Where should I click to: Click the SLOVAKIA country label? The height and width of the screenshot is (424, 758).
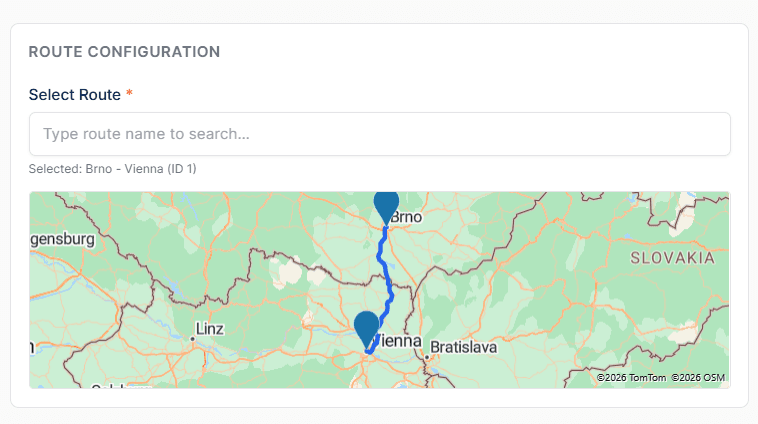click(672, 258)
